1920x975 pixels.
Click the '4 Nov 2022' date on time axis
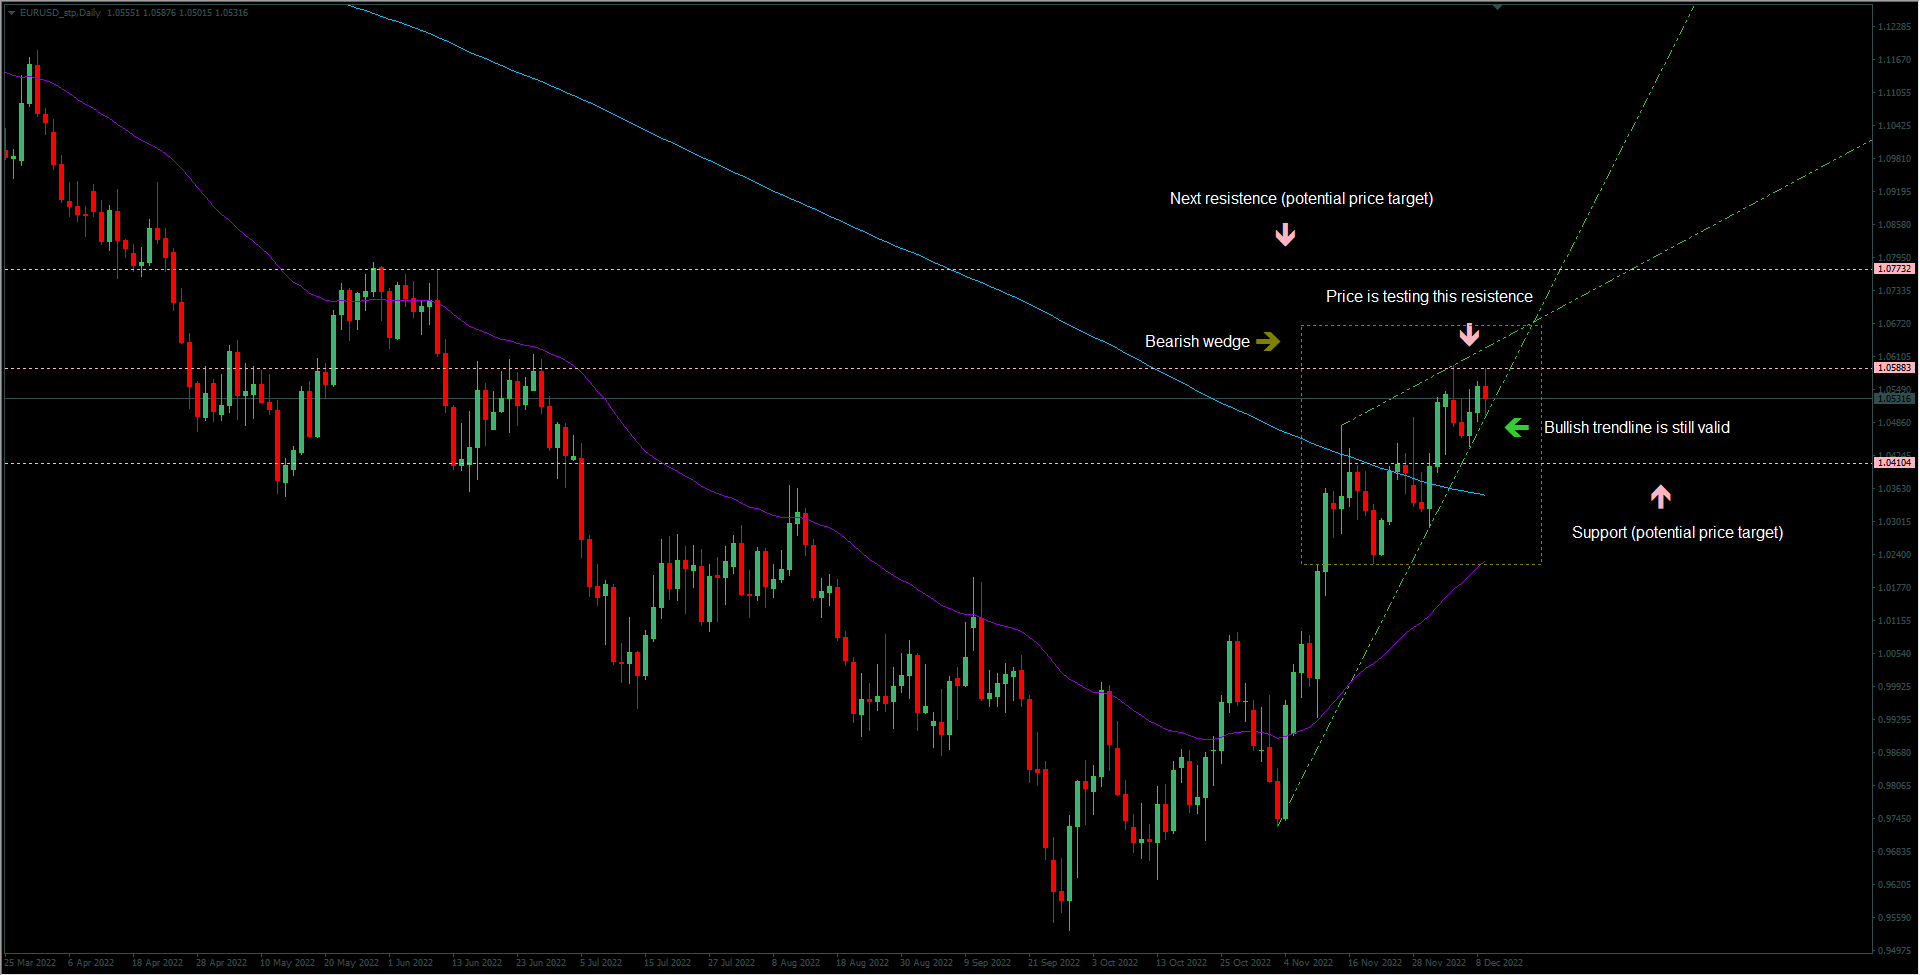[x=1308, y=963]
